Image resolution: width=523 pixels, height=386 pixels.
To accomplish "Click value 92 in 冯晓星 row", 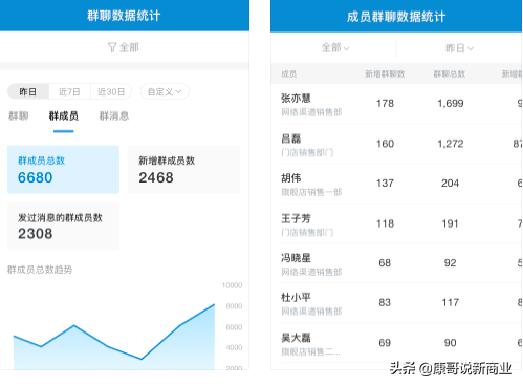I will tap(450, 263).
